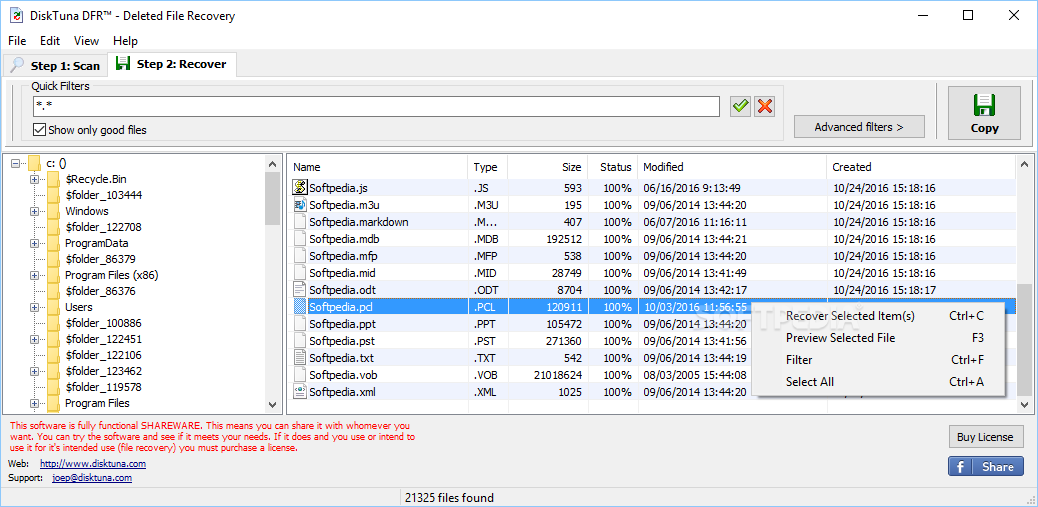
Task: Expand the ProgramData folder node
Action: point(34,243)
